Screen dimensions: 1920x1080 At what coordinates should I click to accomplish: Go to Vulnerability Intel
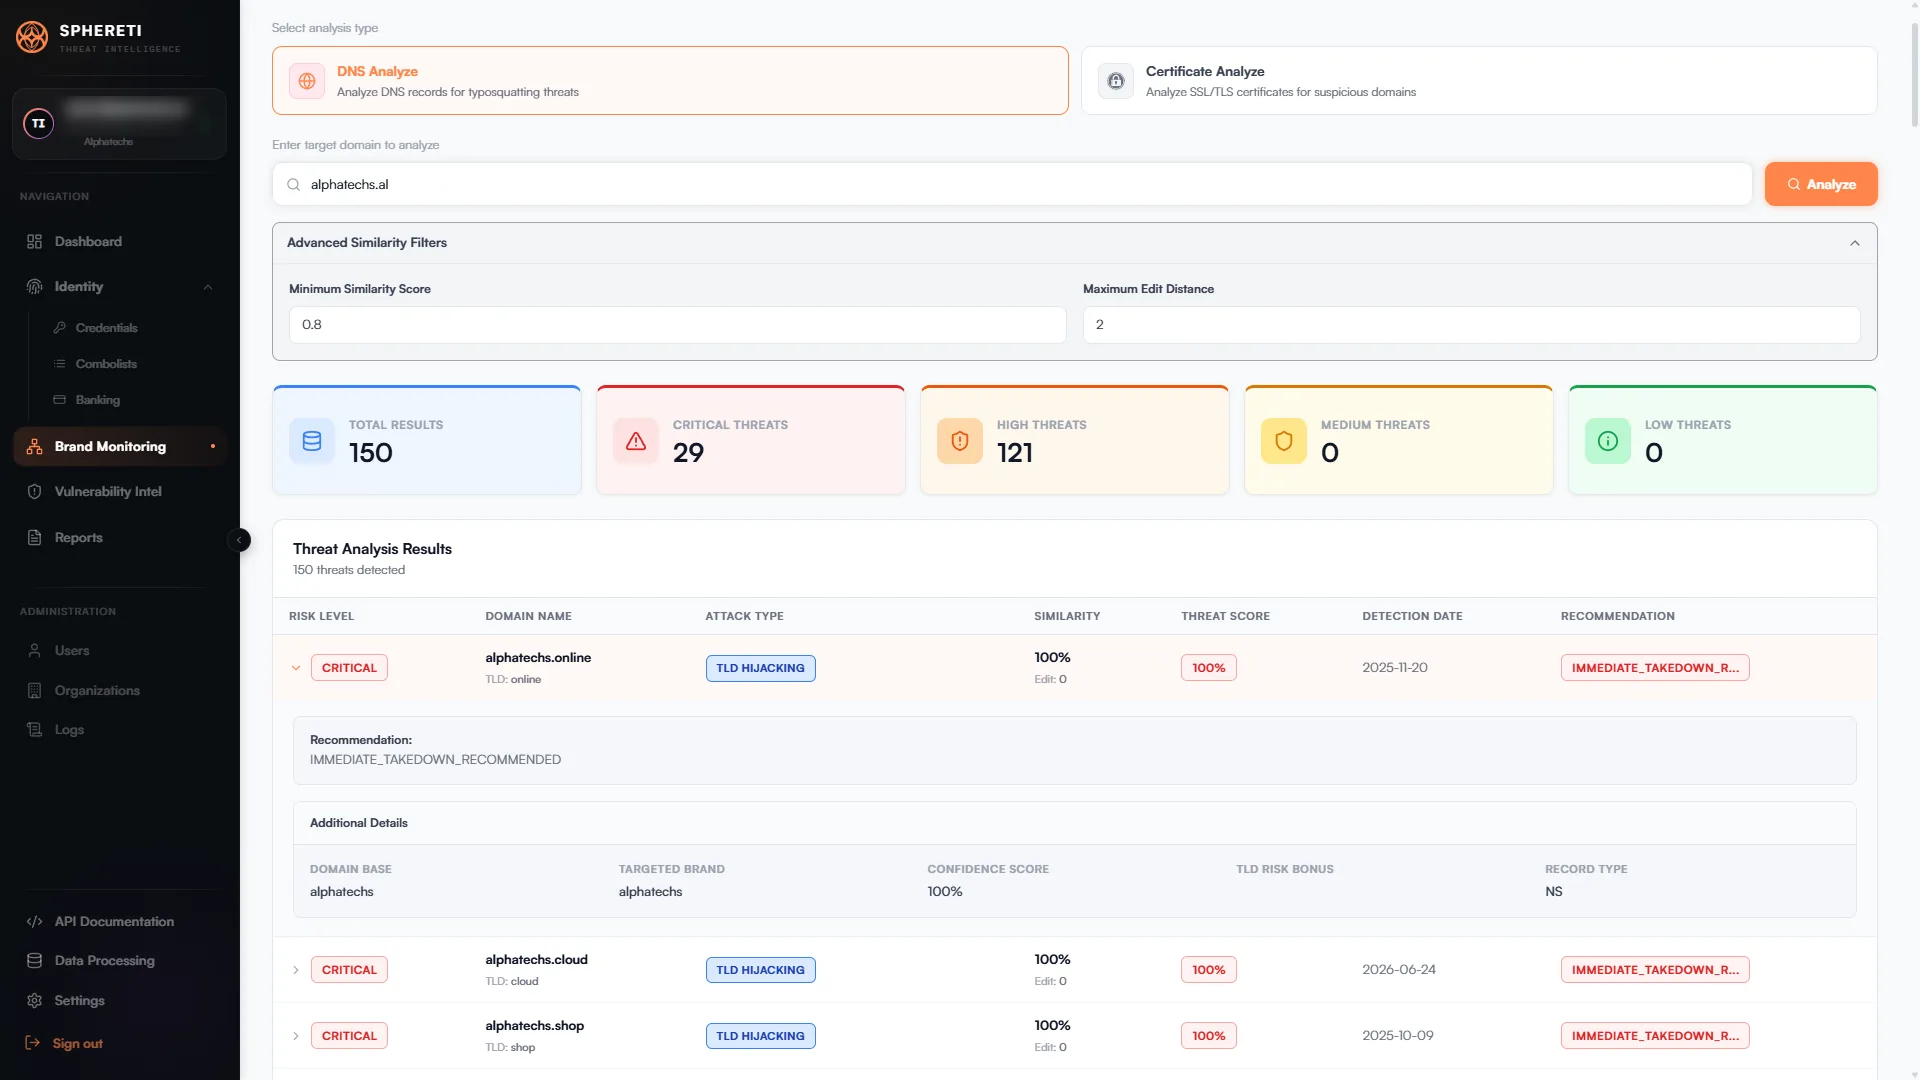pyautogui.click(x=120, y=491)
